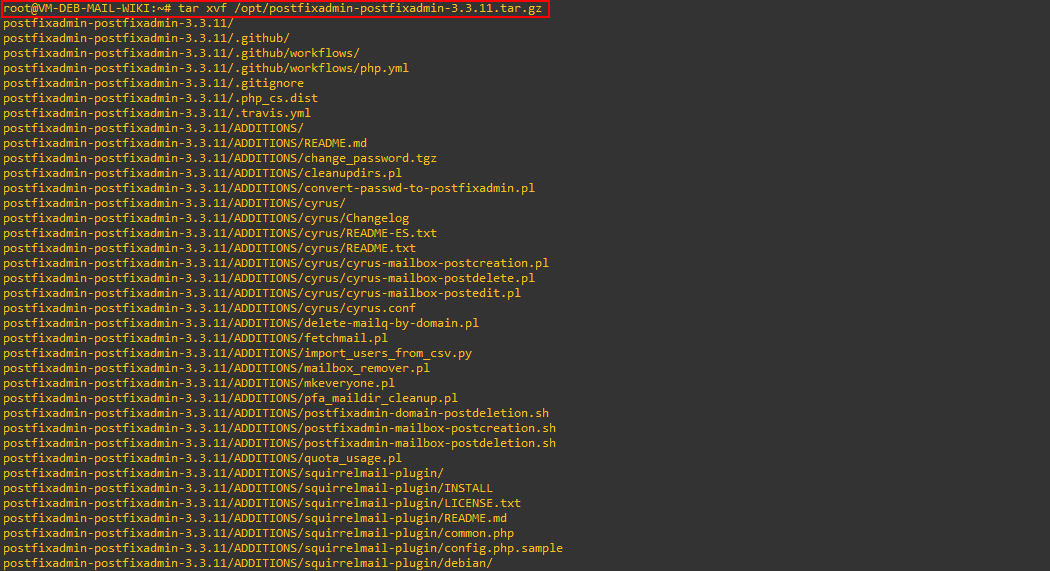Click cyrus-mailbox-postdelete.pl line
Image resolution: width=1050 pixels, height=571 pixels.
click(269, 278)
